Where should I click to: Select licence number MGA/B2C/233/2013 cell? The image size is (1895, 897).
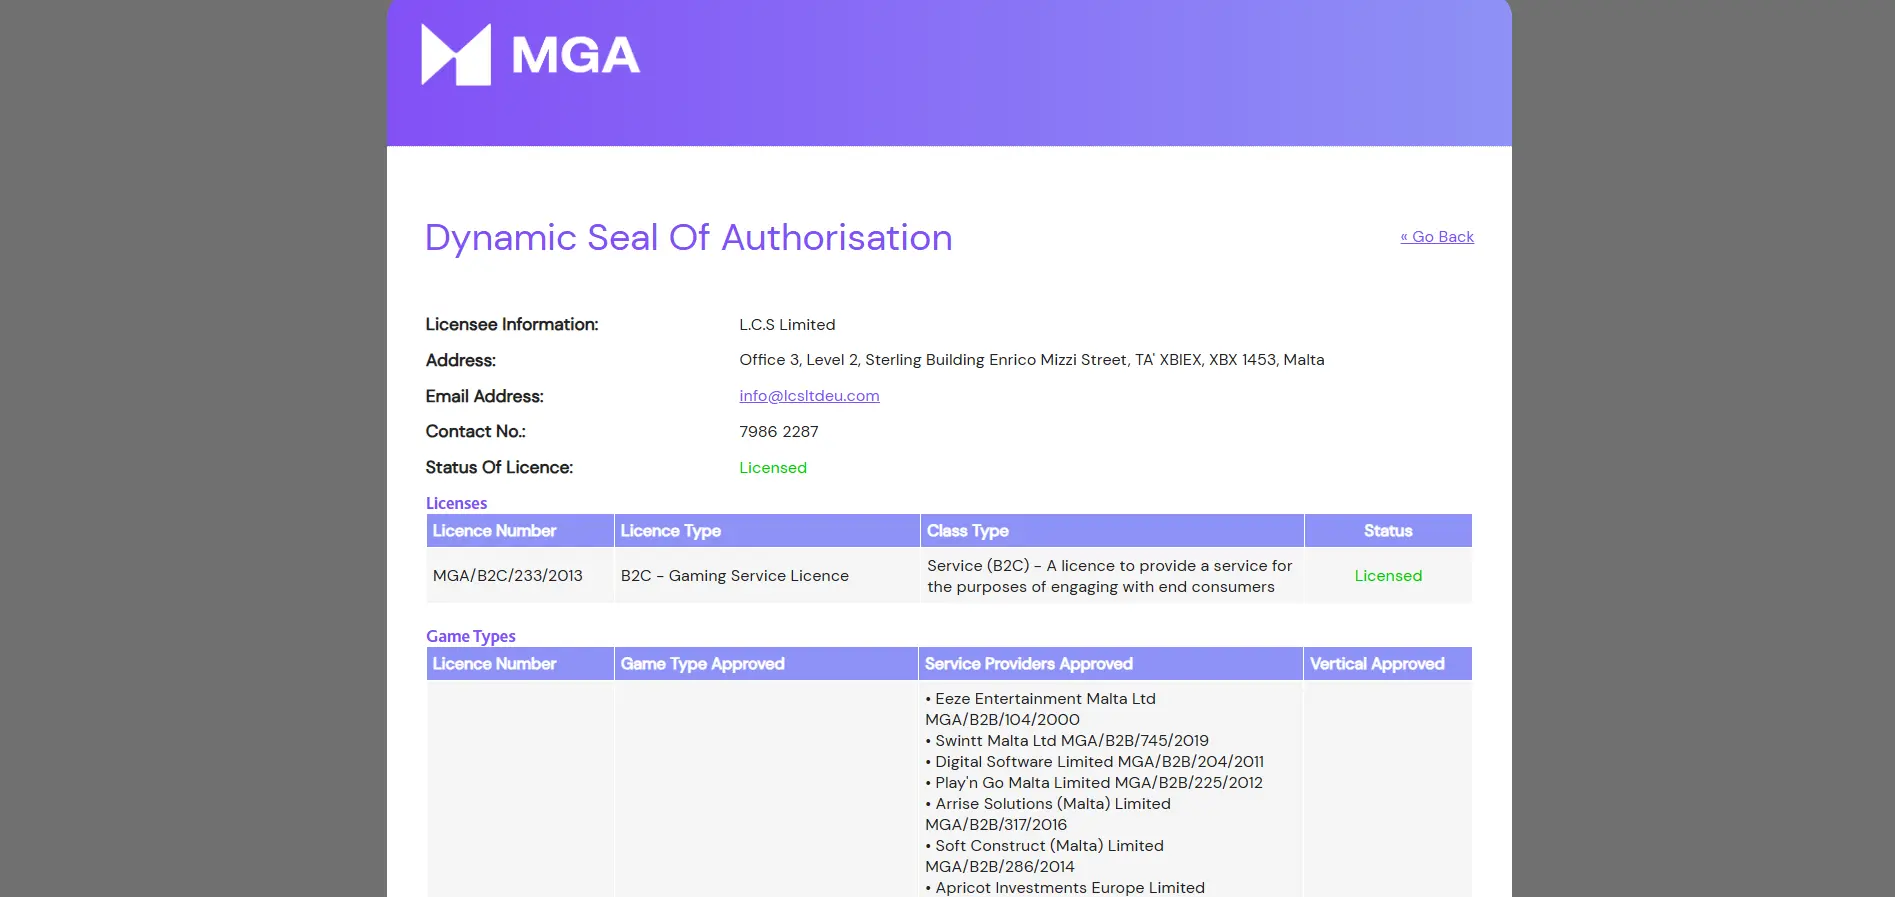(507, 576)
